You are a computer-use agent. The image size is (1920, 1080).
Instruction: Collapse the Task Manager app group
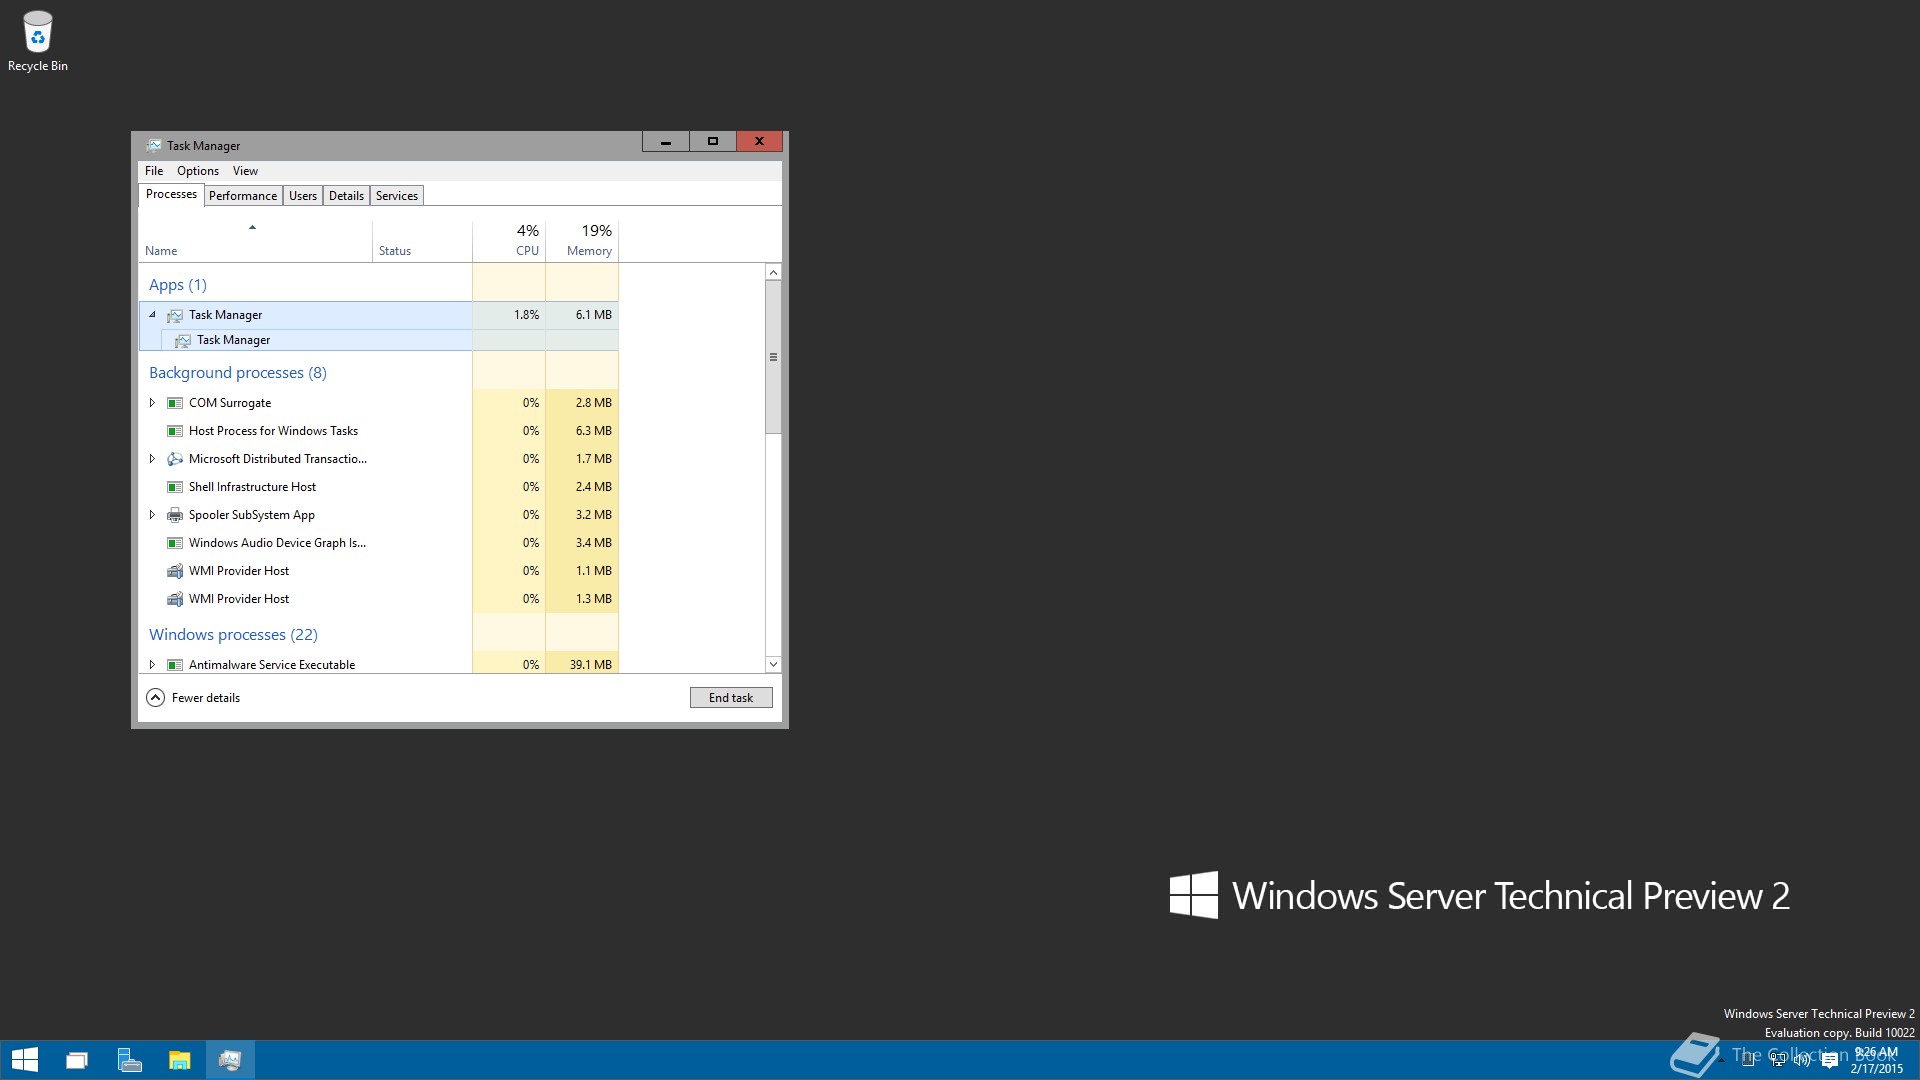click(152, 315)
